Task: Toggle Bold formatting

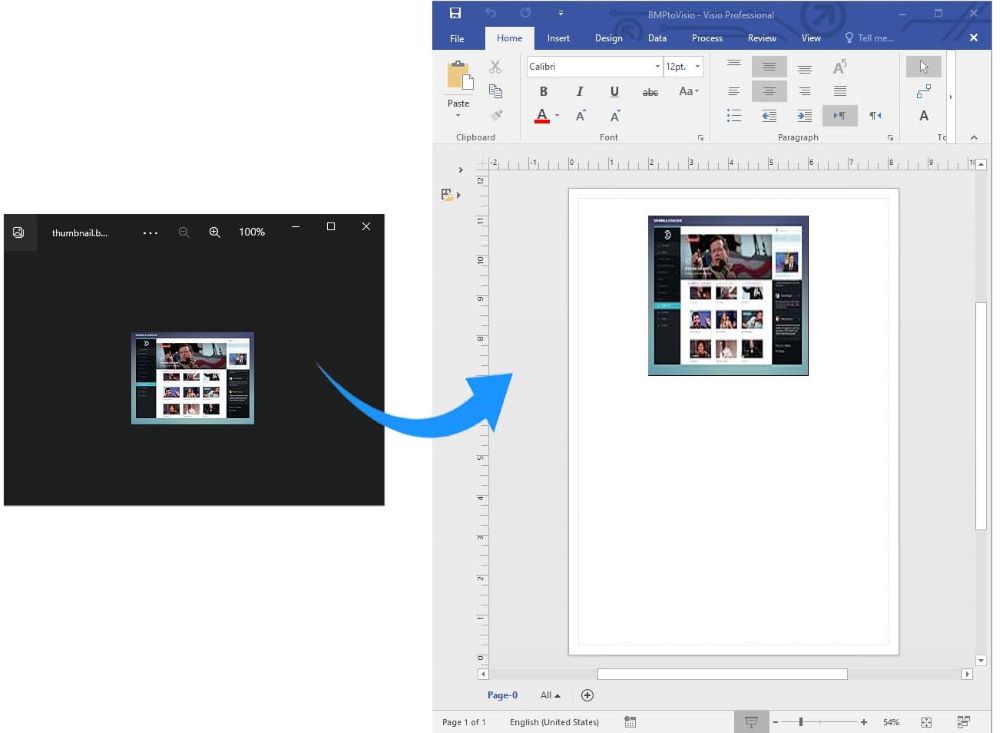Action: (543, 92)
